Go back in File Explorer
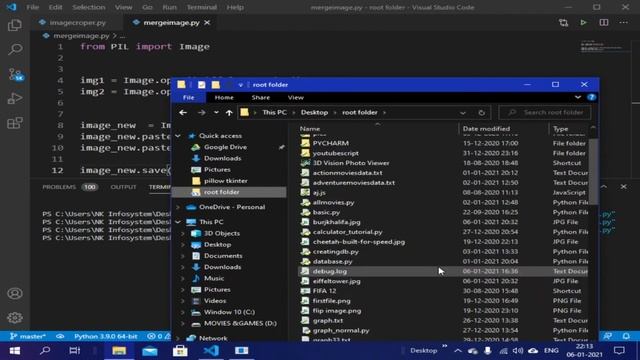 183,113
